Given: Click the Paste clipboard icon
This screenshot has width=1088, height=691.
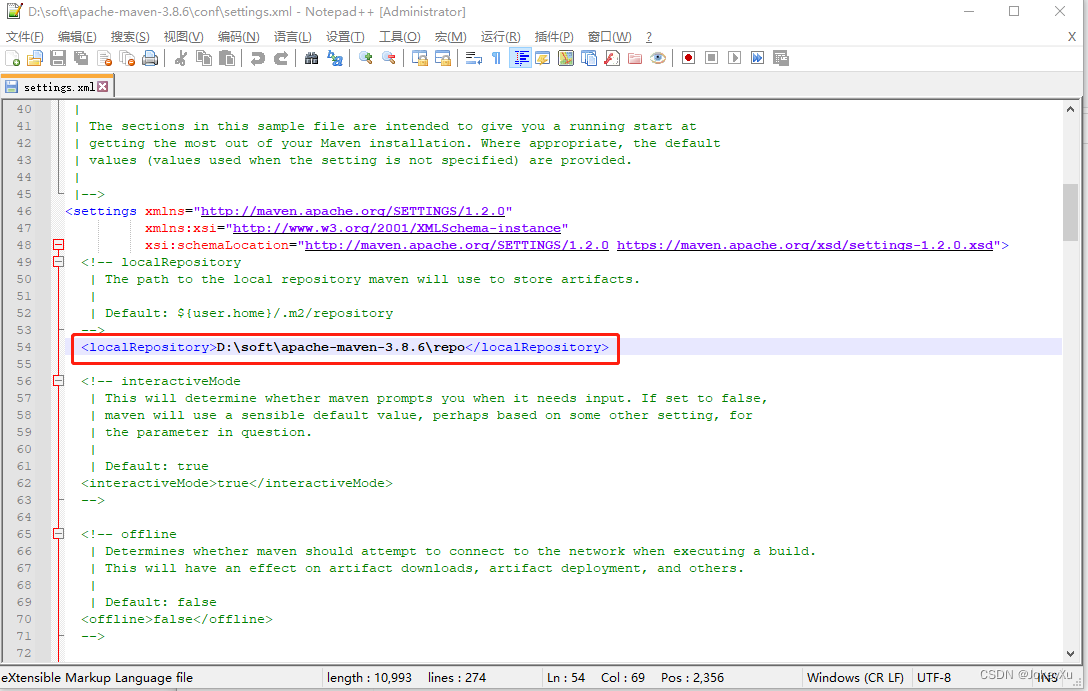Looking at the screenshot, I should [226, 58].
